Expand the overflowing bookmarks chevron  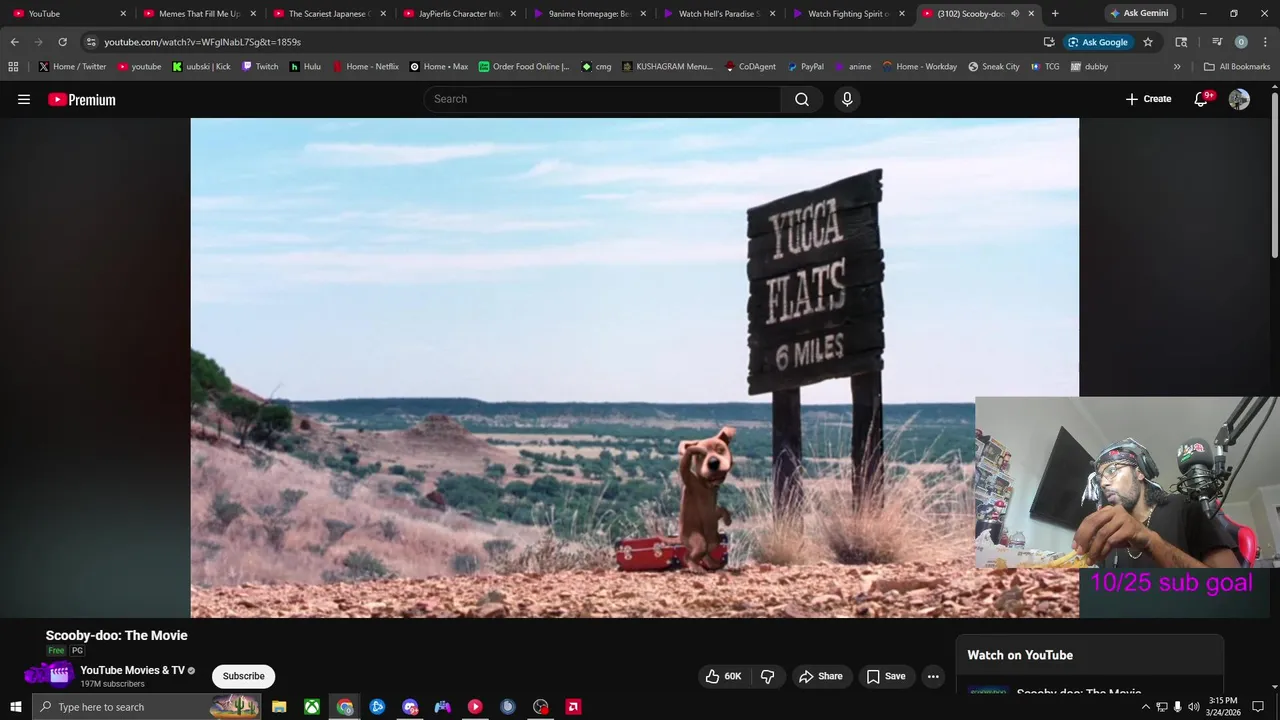click(1177, 66)
